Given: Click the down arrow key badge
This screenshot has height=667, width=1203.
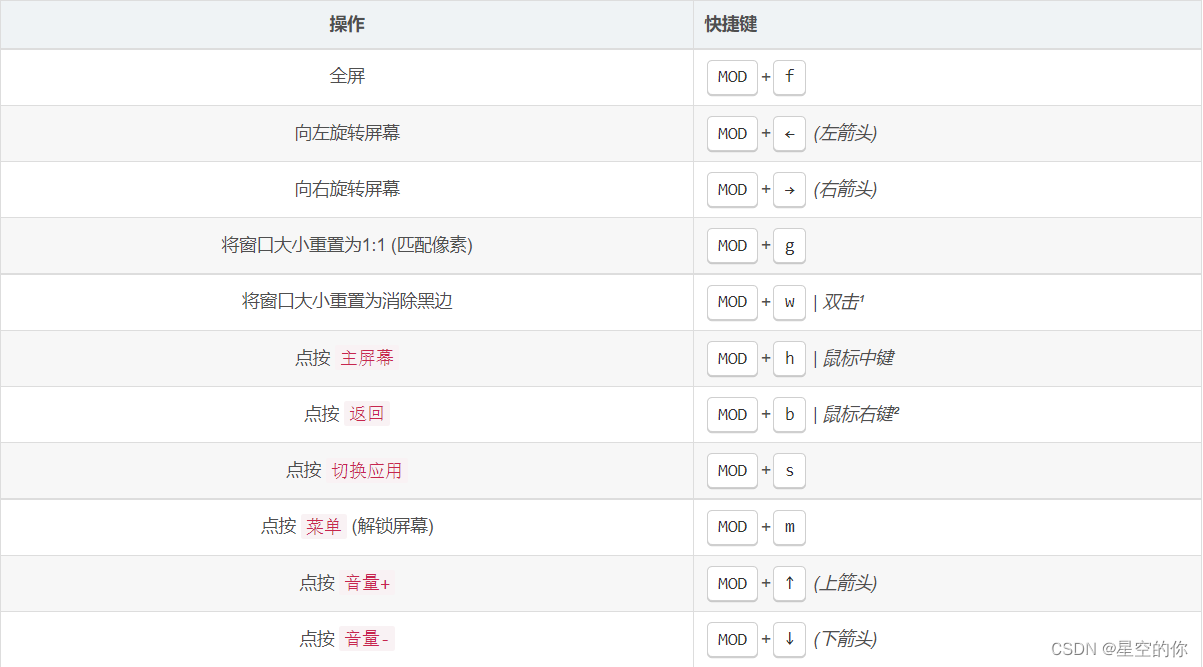Looking at the screenshot, I should (x=789, y=639).
